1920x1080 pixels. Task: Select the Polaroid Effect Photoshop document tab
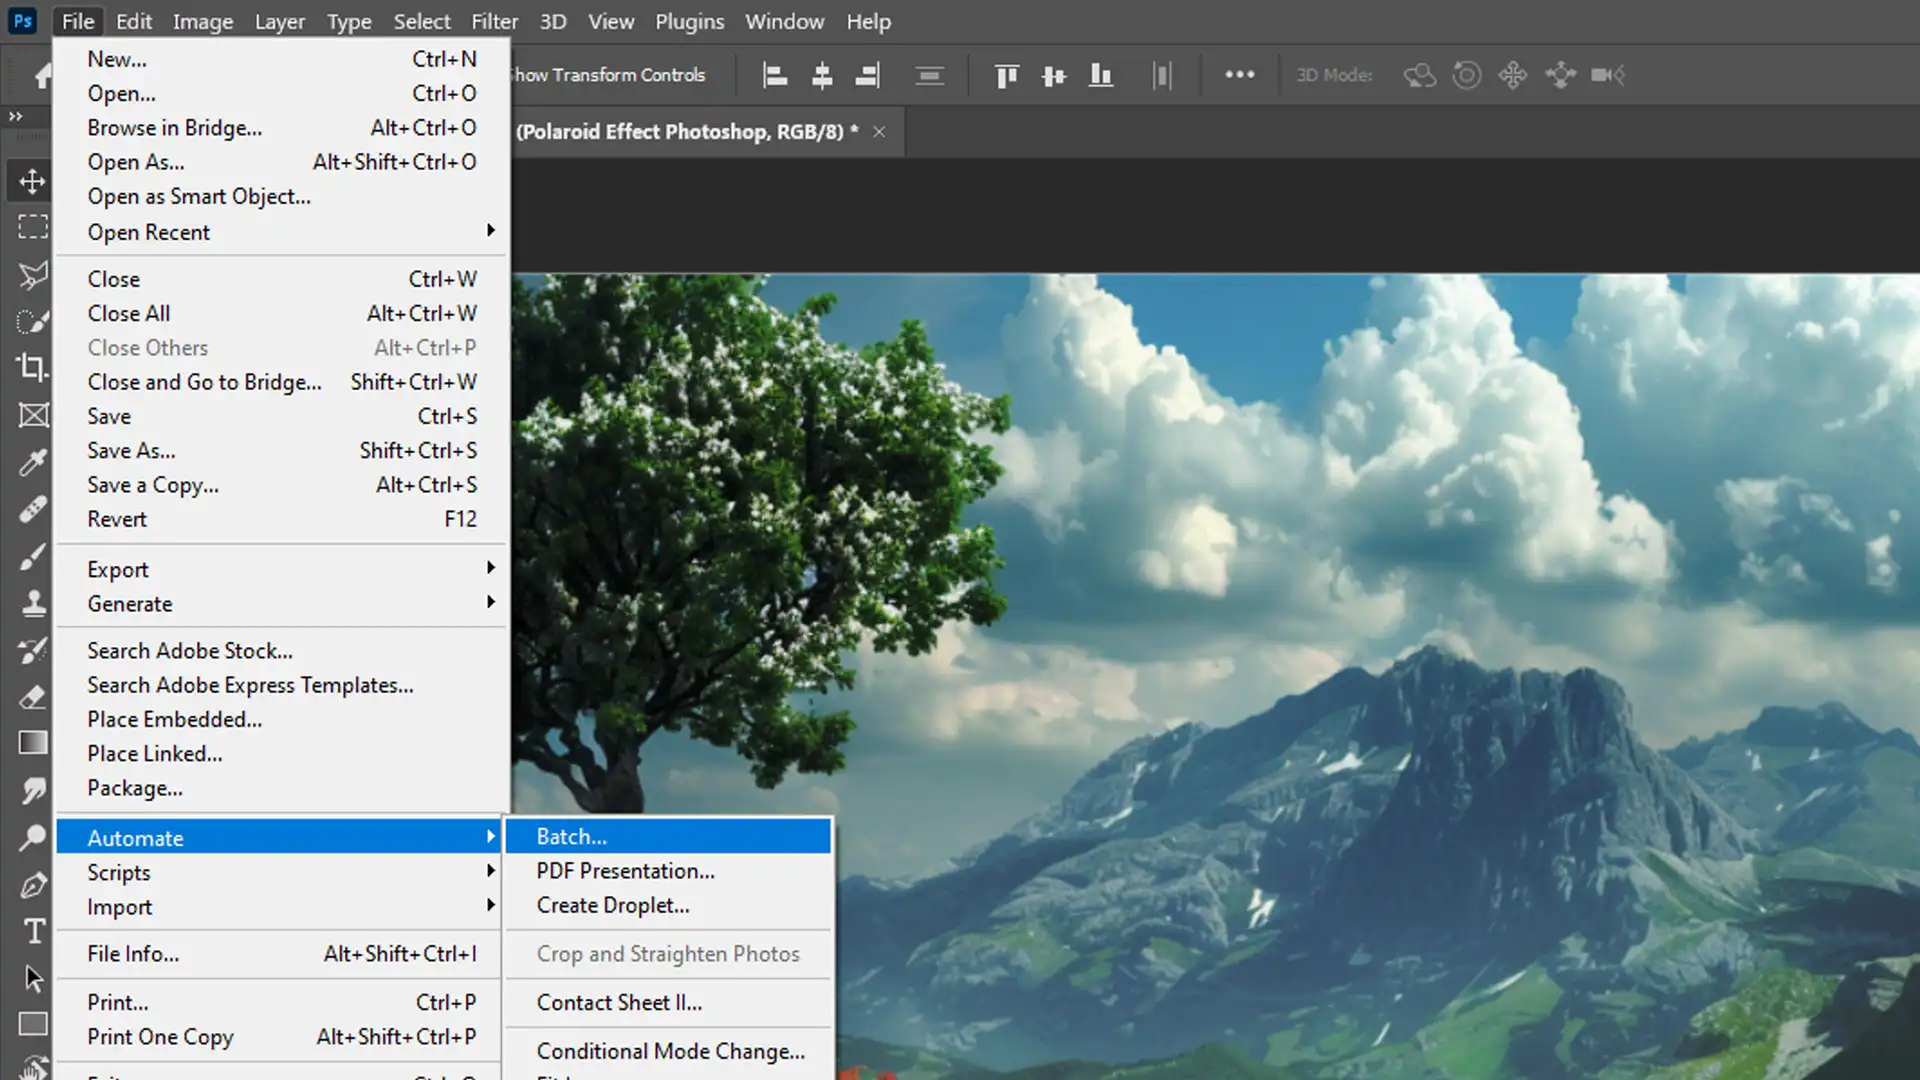686,132
